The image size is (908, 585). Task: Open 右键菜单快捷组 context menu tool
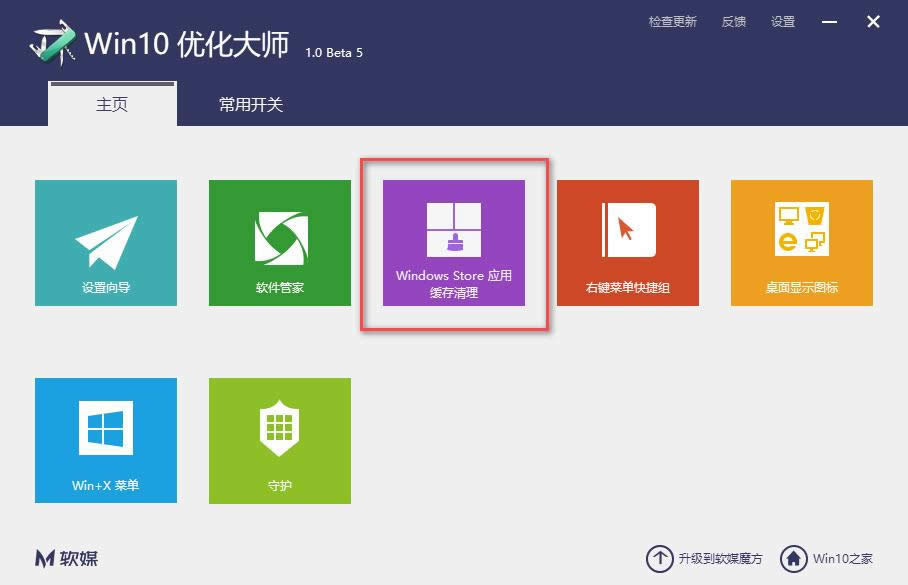click(627, 242)
